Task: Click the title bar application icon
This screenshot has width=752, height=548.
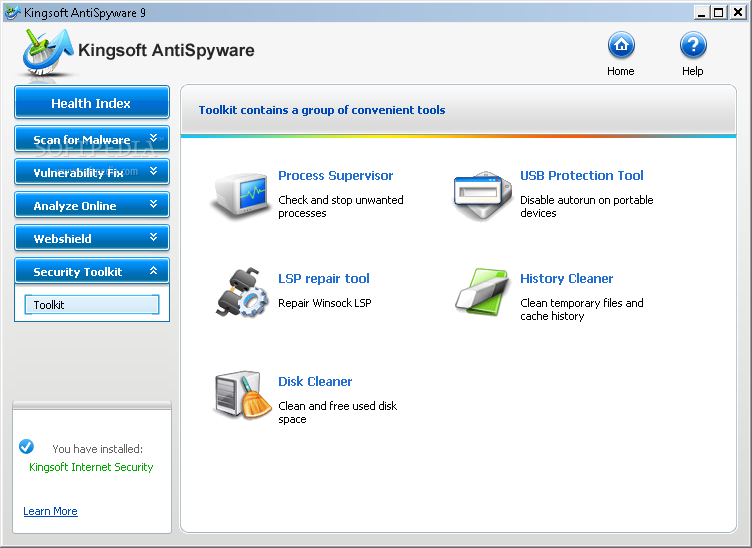Action: [12, 12]
